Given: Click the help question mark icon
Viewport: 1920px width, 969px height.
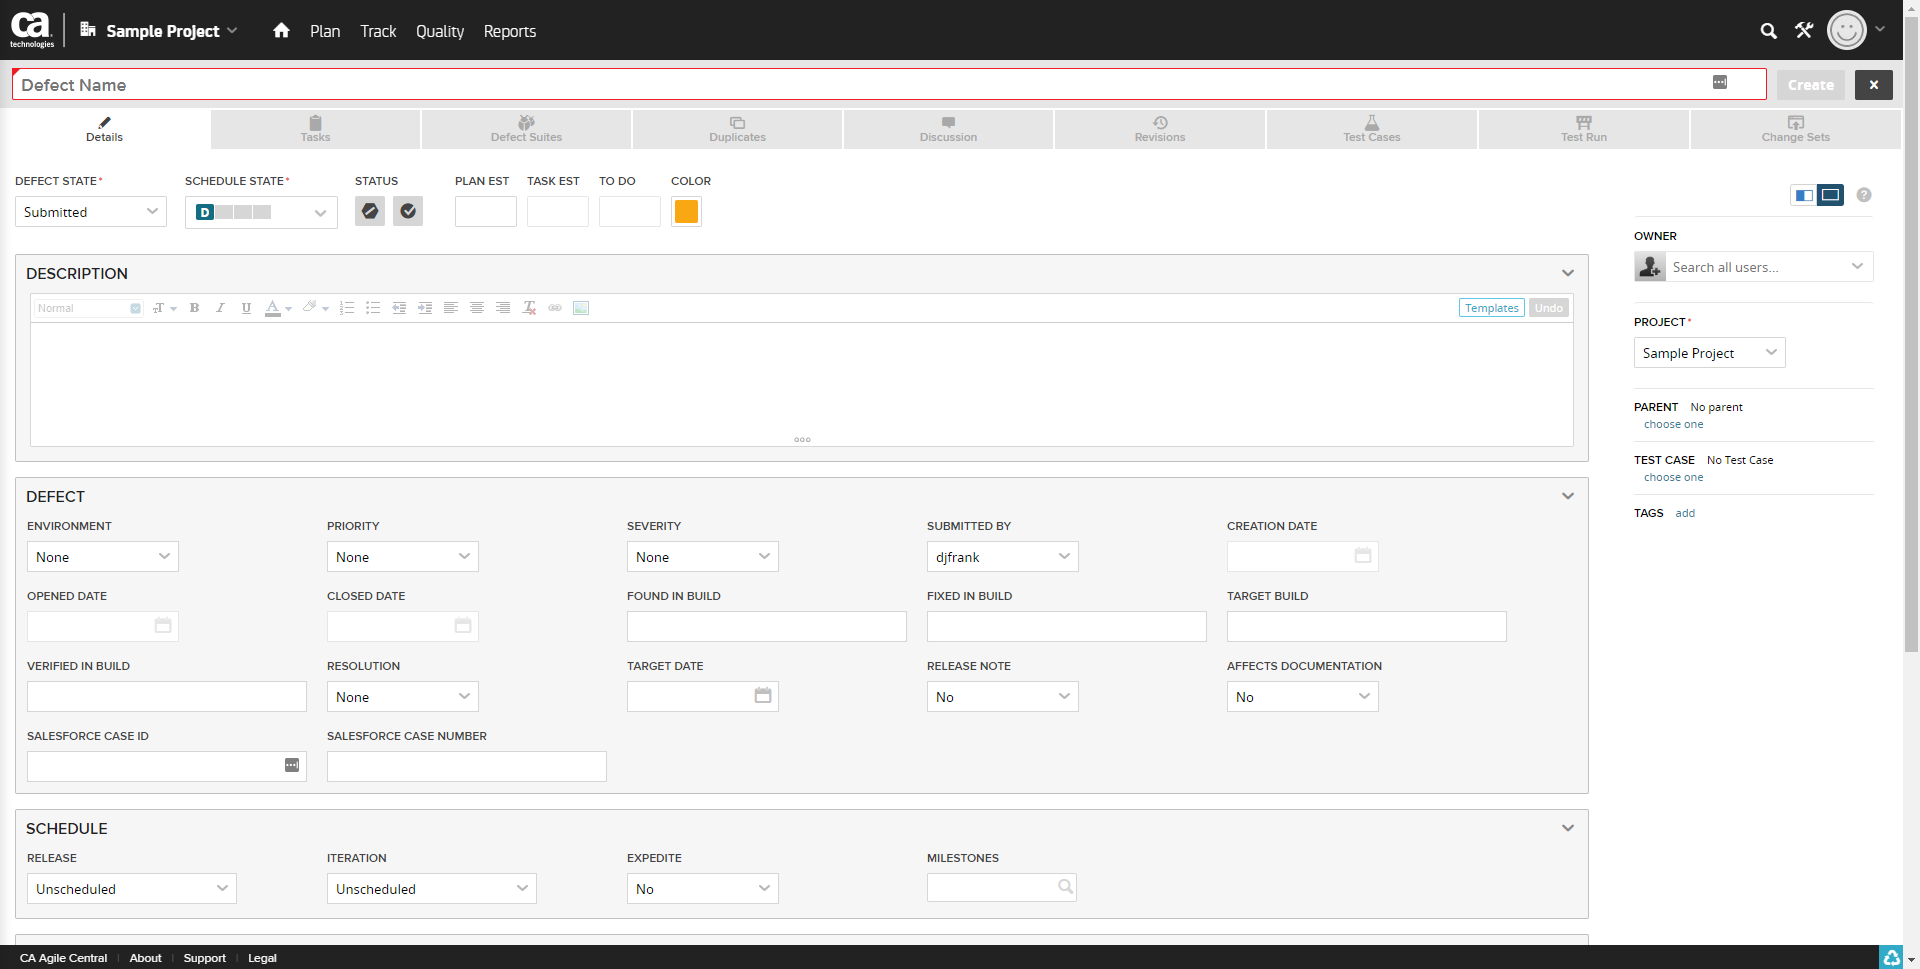Looking at the screenshot, I should point(1864,195).
